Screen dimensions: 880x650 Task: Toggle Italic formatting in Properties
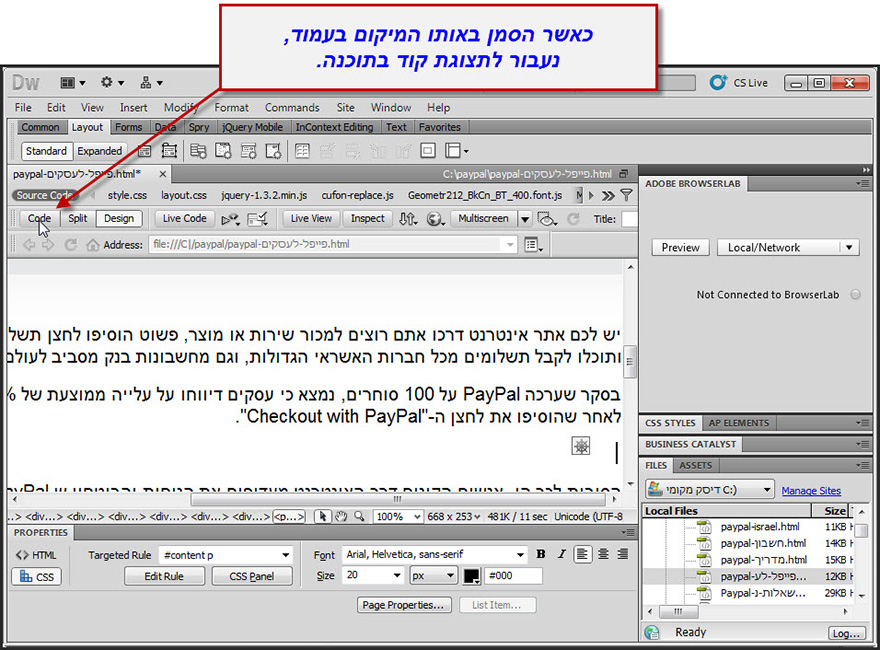tap(561, 555)
